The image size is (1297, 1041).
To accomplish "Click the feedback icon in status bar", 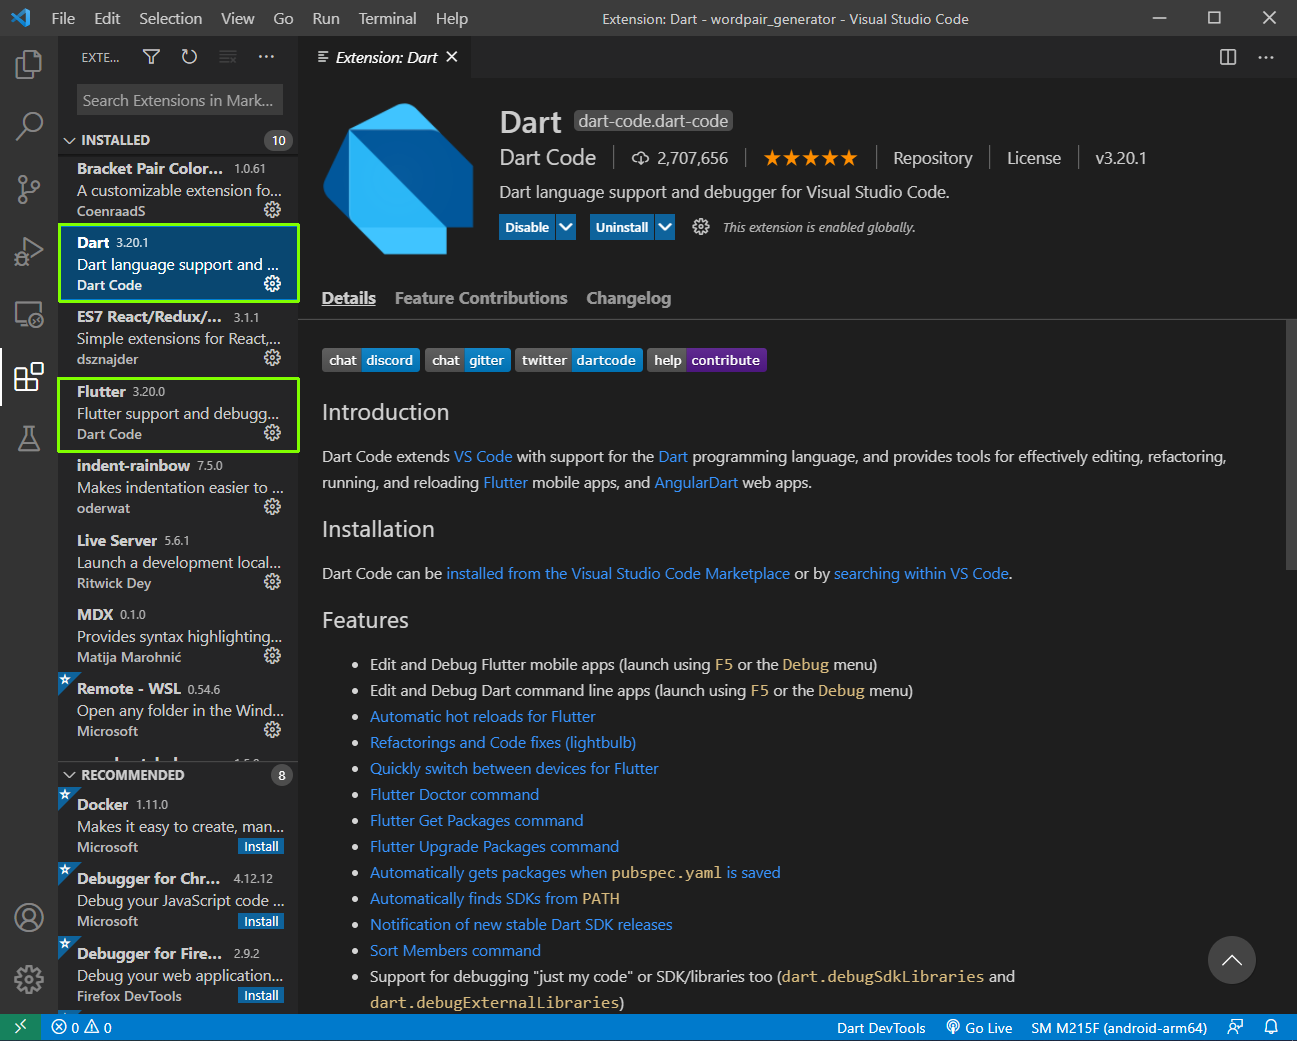I will 1236,1027.
